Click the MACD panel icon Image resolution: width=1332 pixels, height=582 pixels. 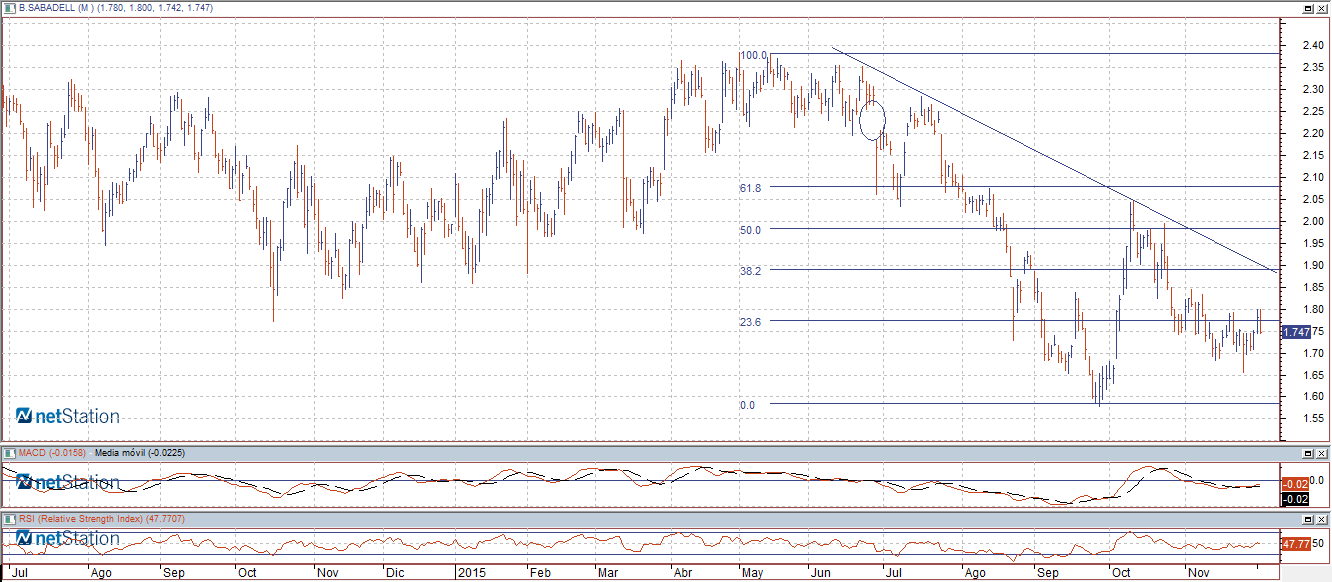[10, 452]
